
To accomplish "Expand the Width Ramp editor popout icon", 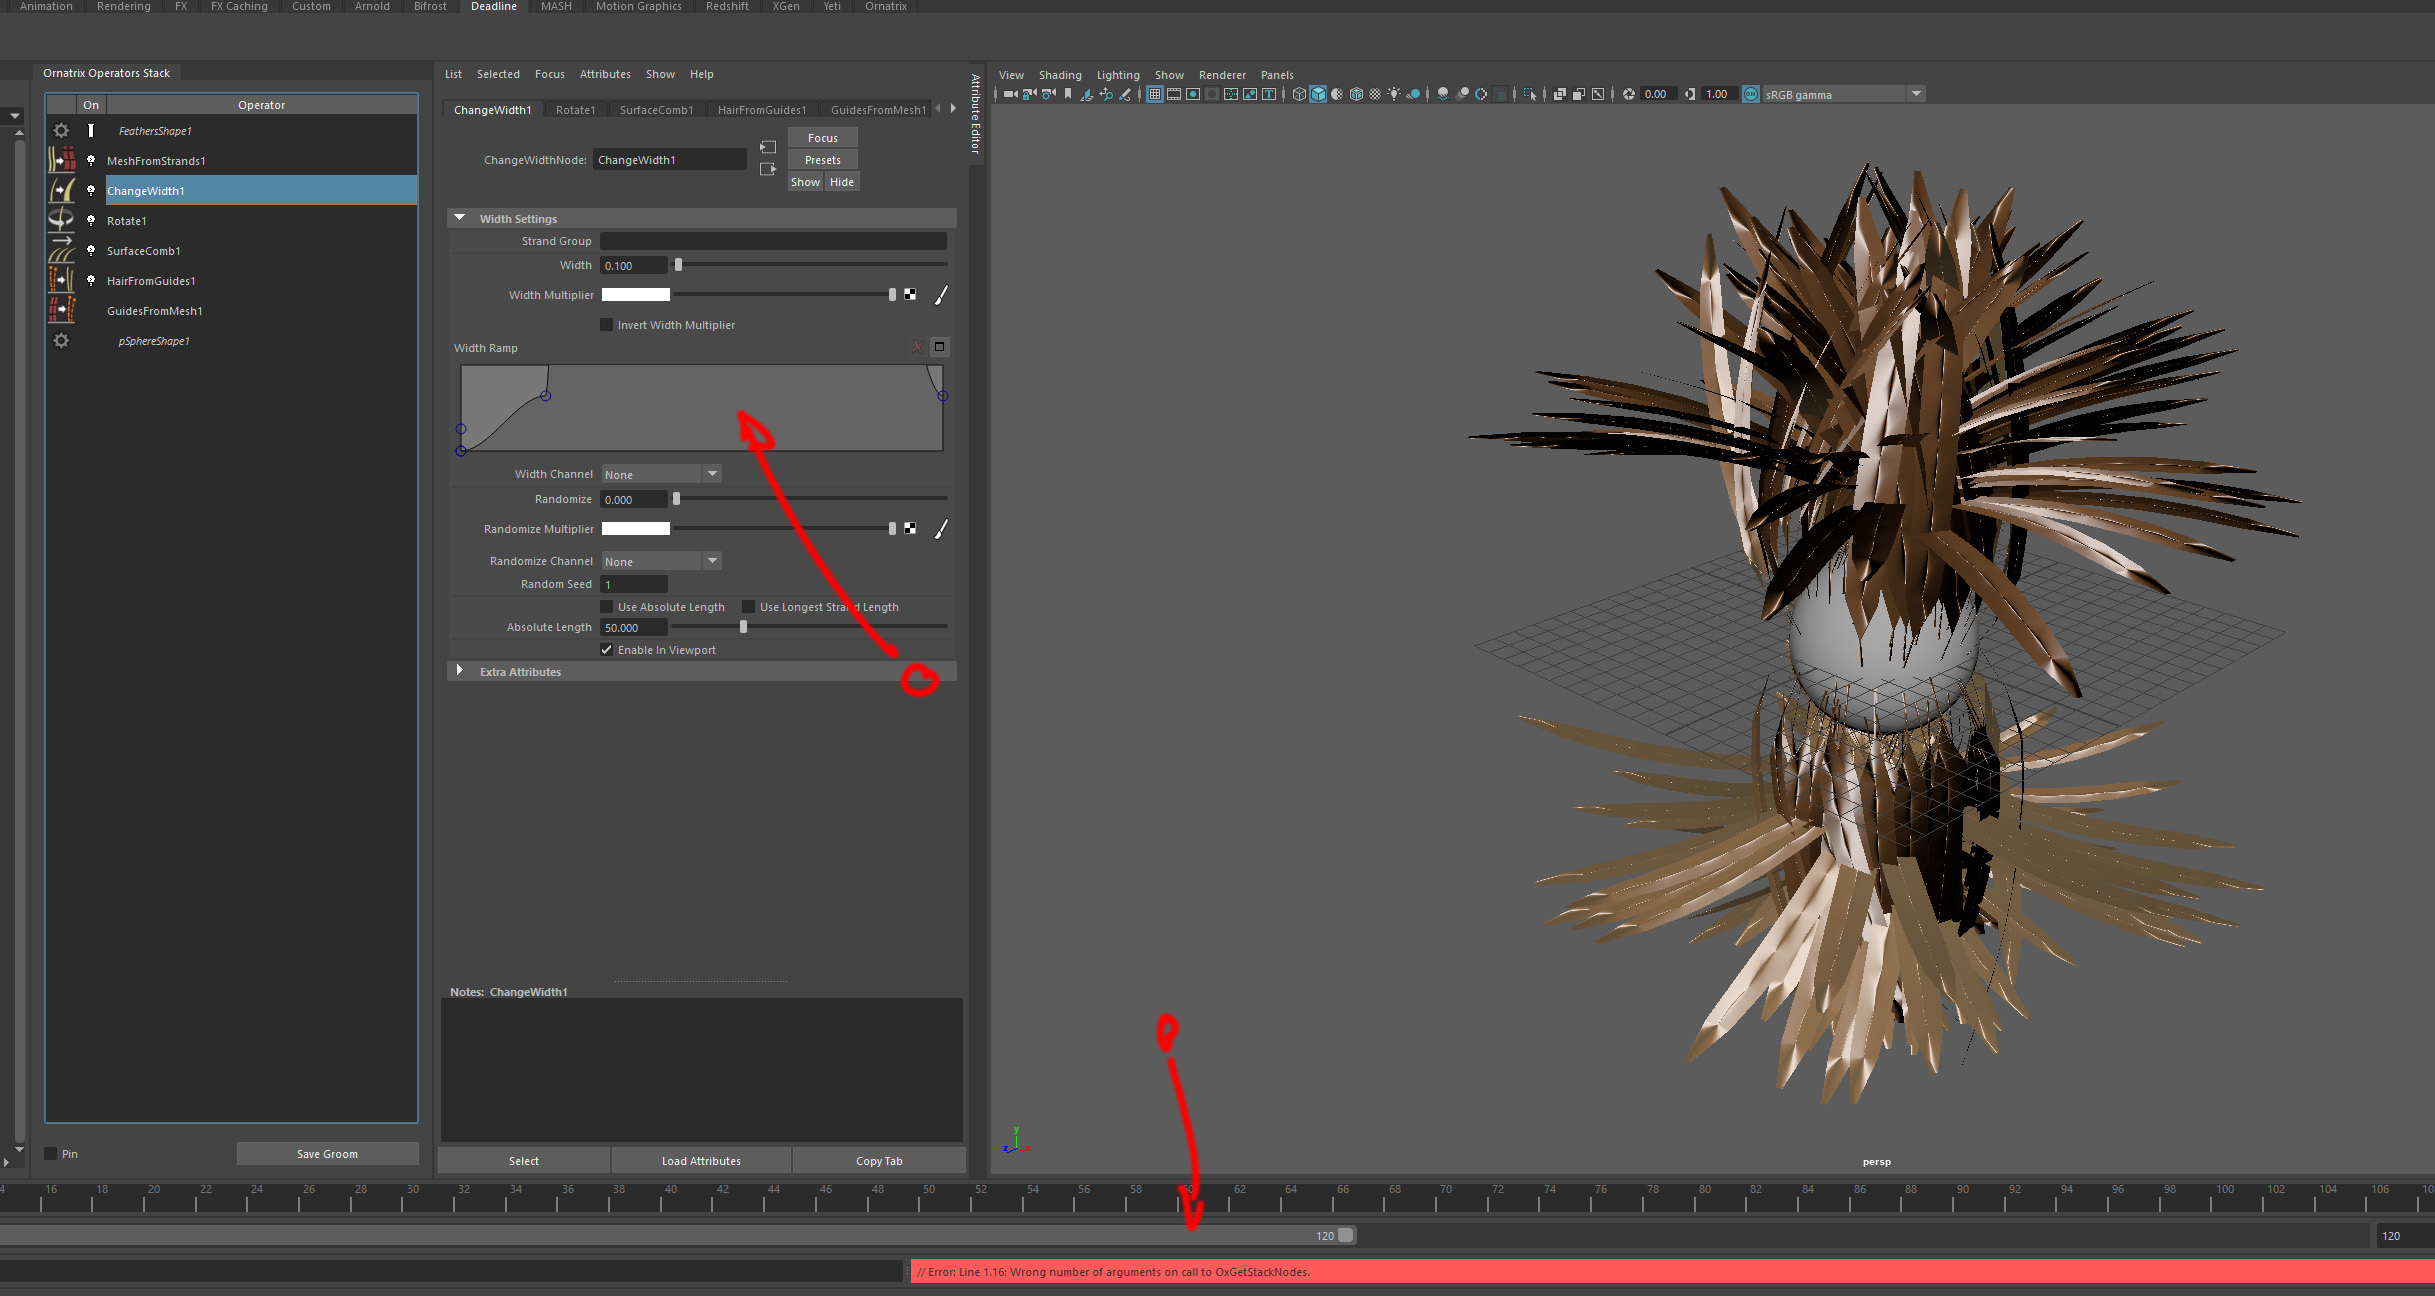I will point(939,347).
